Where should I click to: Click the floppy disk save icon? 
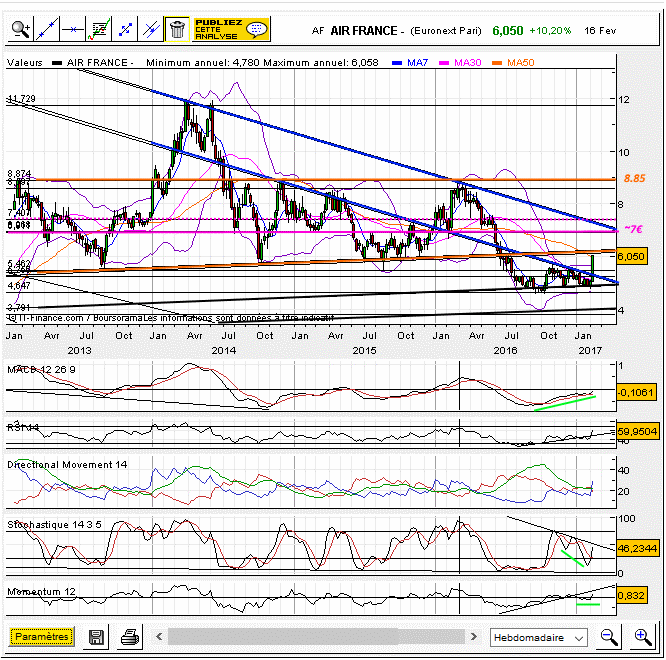point(96,637)
